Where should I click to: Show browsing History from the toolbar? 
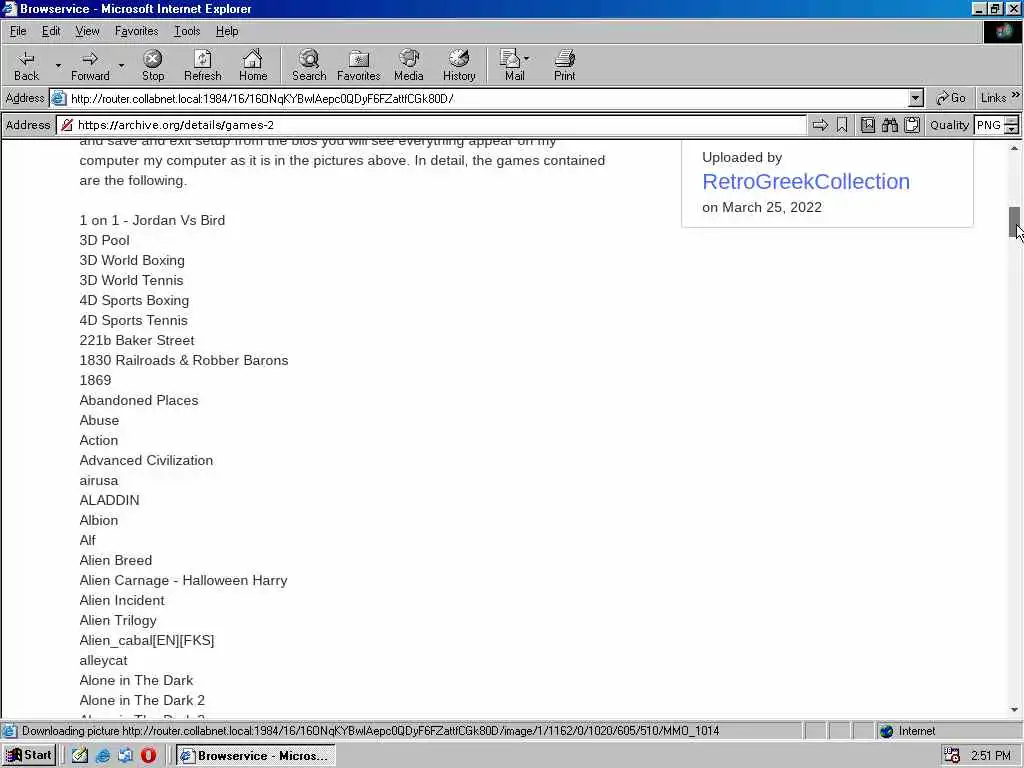pos(459,65)
